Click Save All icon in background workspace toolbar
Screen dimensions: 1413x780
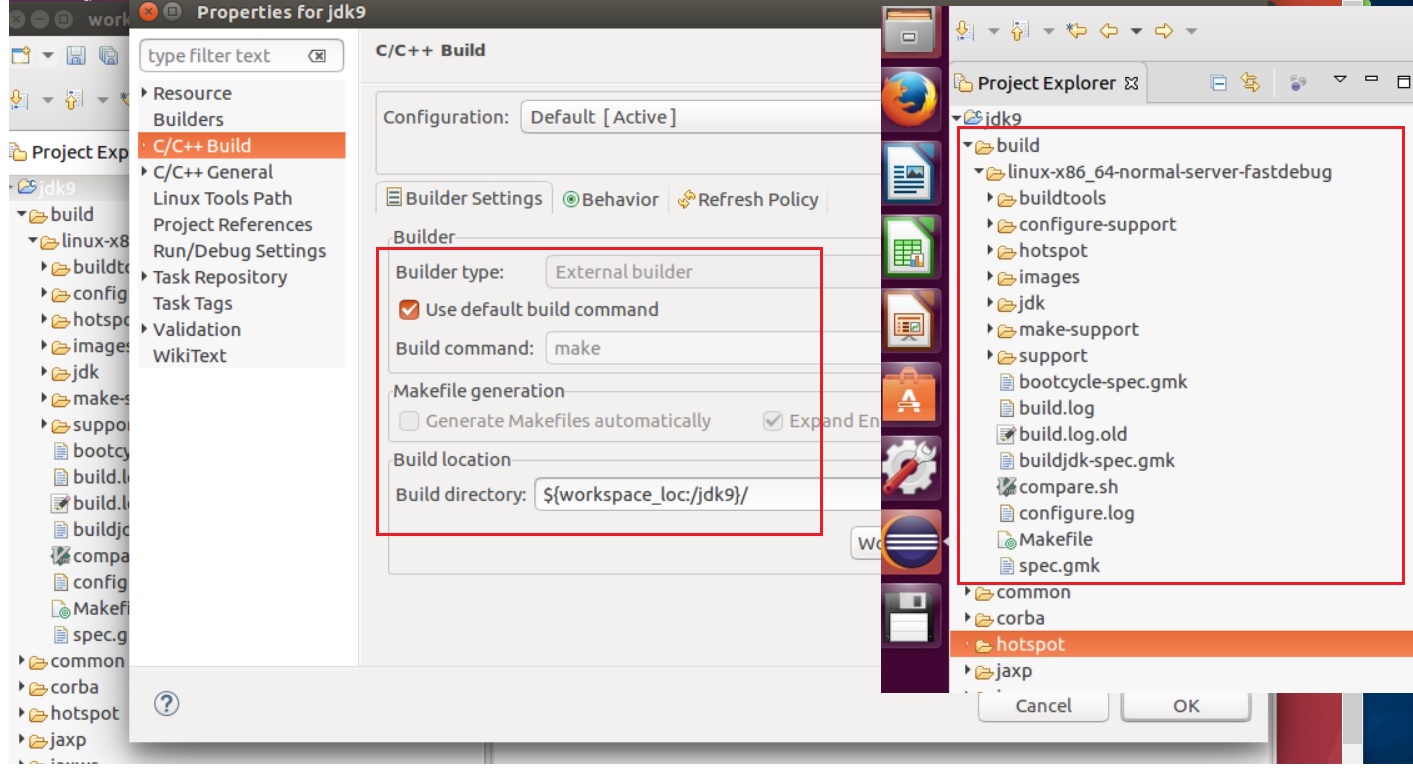coord(107,57)
